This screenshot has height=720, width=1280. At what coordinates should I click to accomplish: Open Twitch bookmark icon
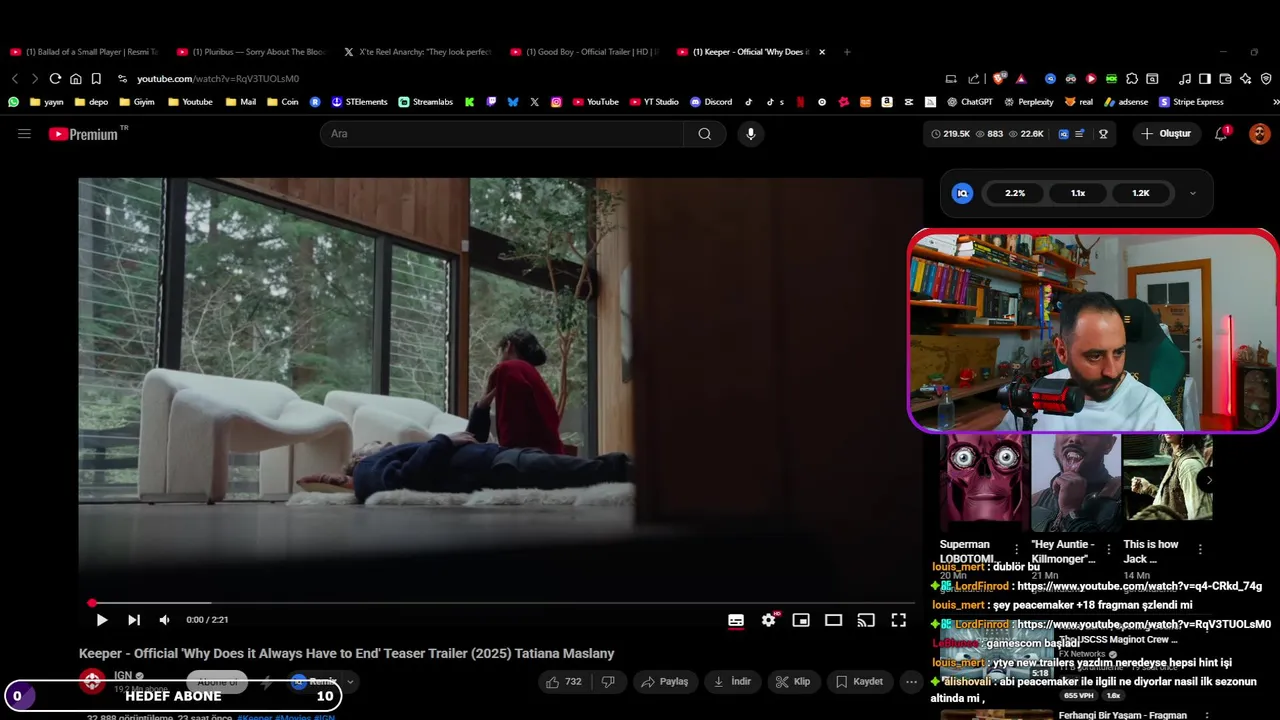click(491, 102)
